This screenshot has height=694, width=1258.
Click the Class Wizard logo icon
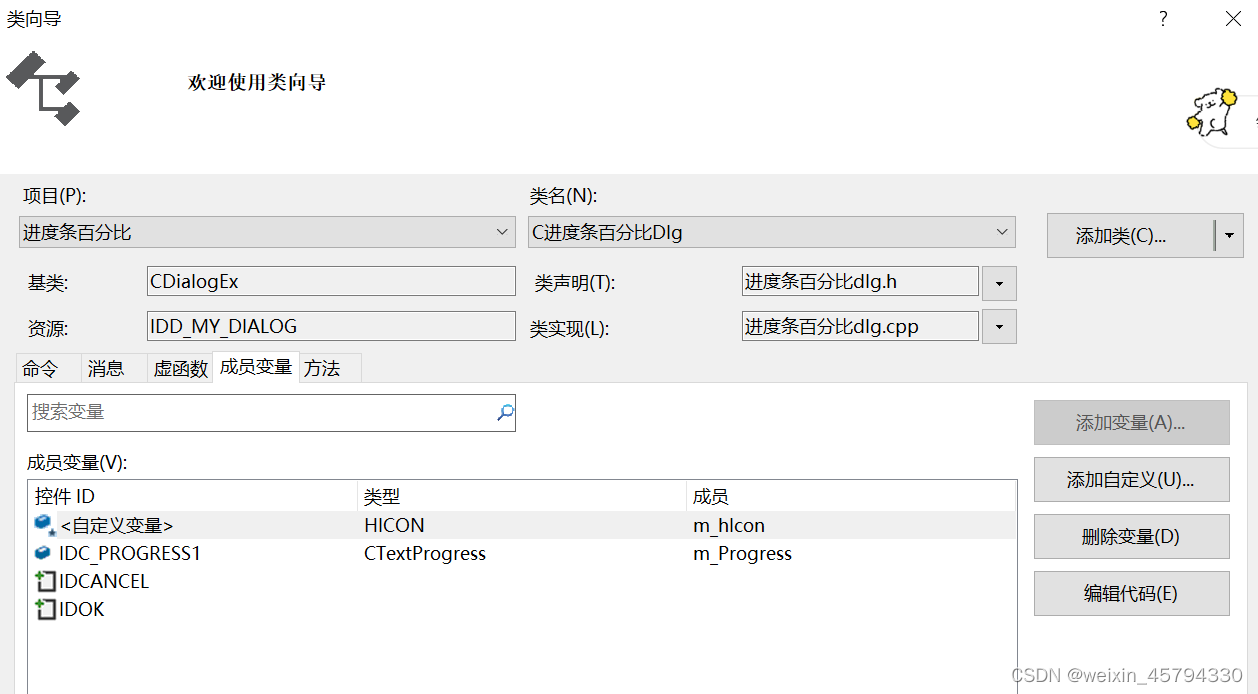tap(42, 88)
